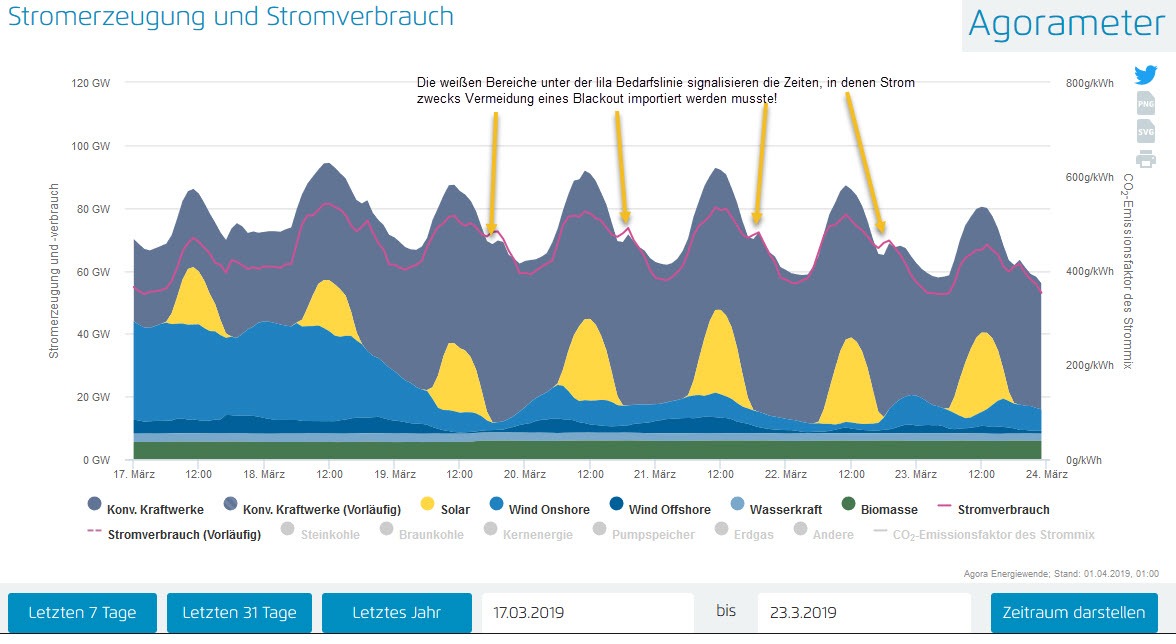
Task: Open the Agorameter logo link
Action: tap(1068, 24)
